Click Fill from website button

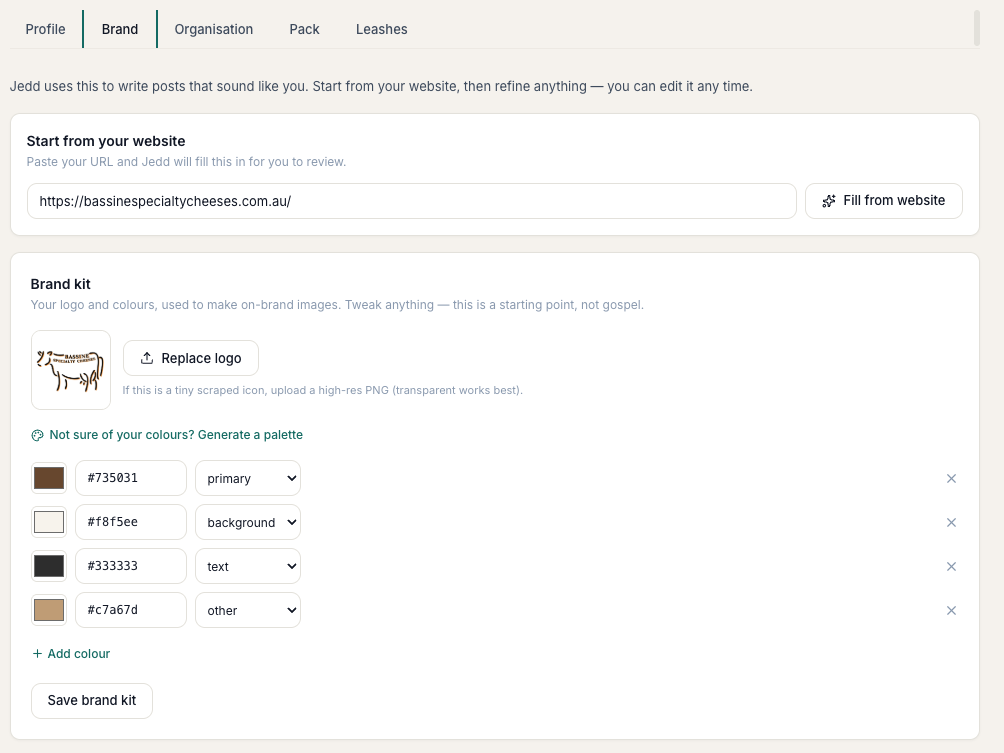pyautogui.click(x=884, y=201)
